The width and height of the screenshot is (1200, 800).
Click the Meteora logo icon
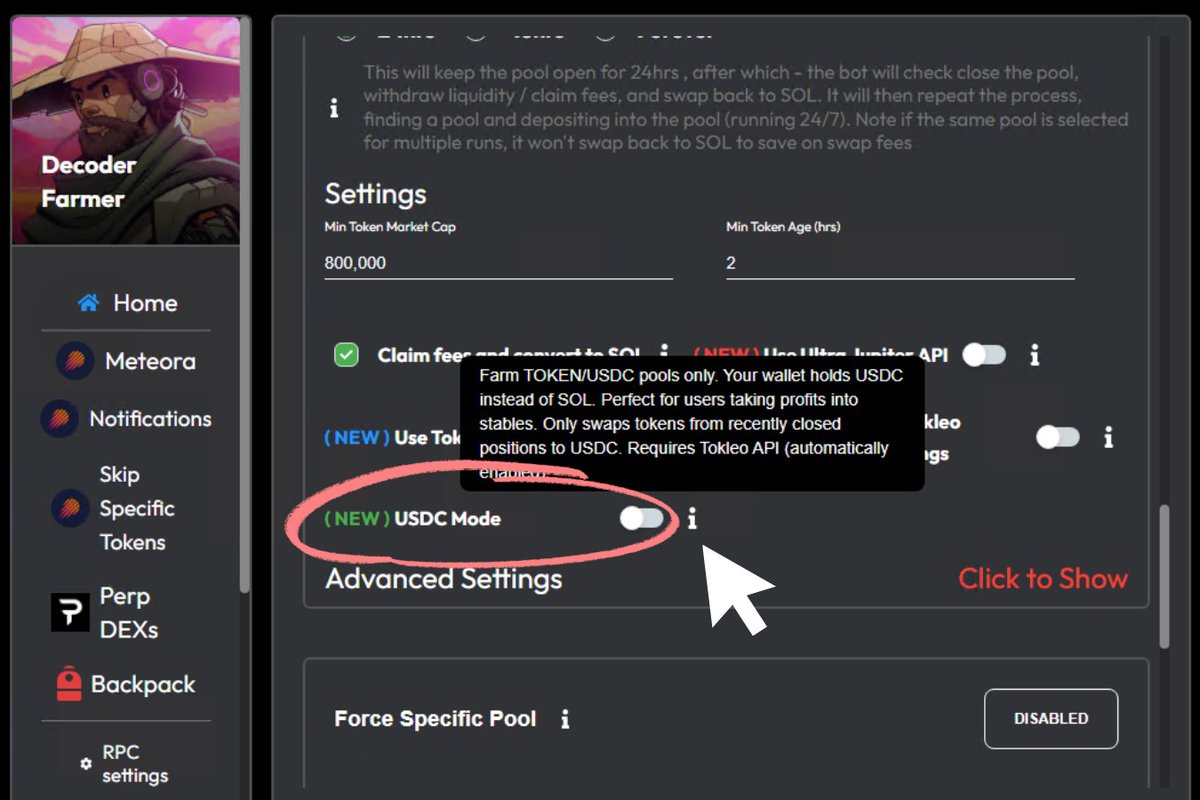coord(75,361)
